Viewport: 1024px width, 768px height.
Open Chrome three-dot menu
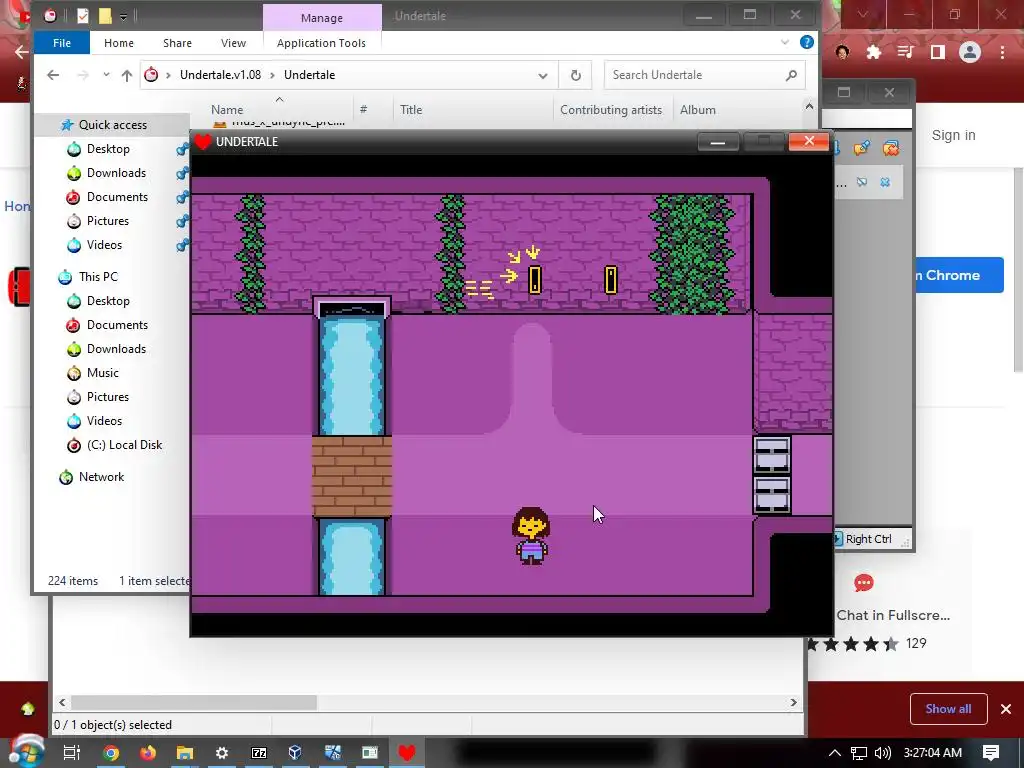[1002, 52]
